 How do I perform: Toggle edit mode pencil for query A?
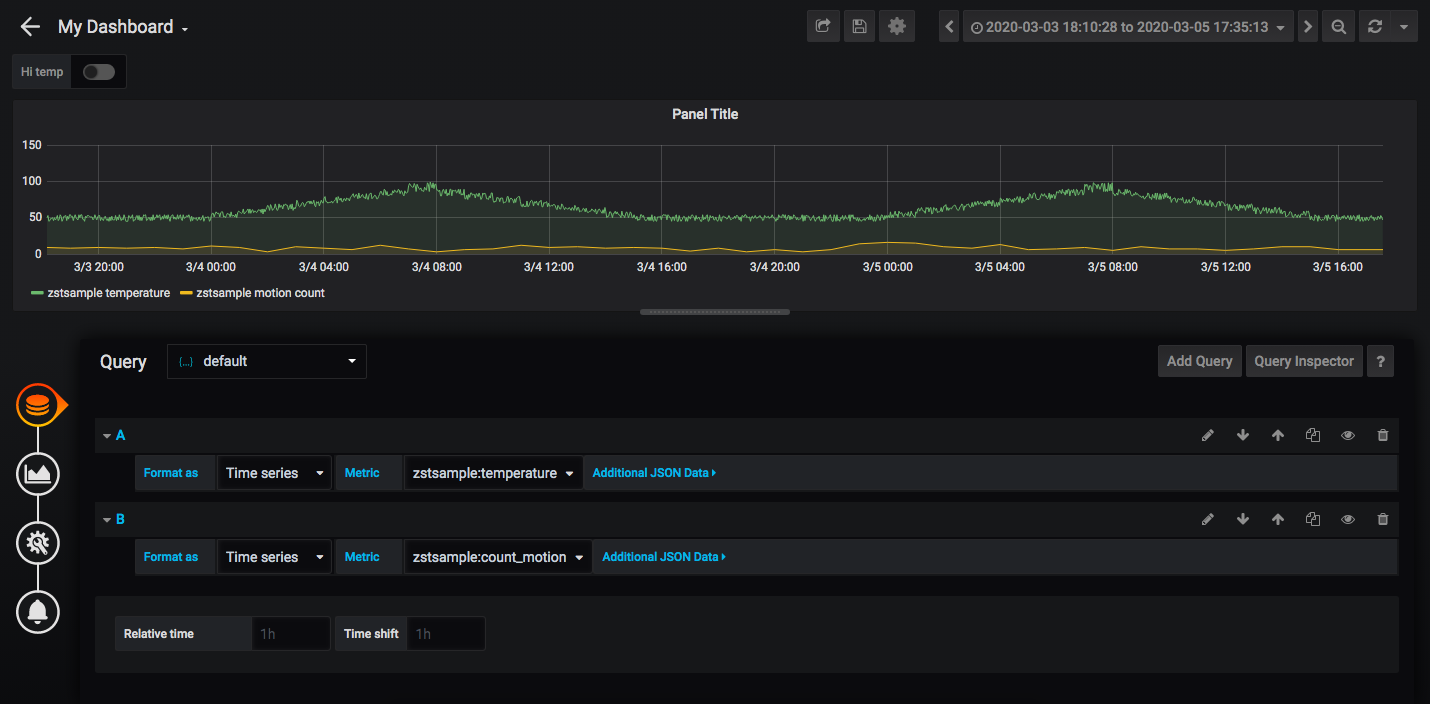[x=1208, y=435]
